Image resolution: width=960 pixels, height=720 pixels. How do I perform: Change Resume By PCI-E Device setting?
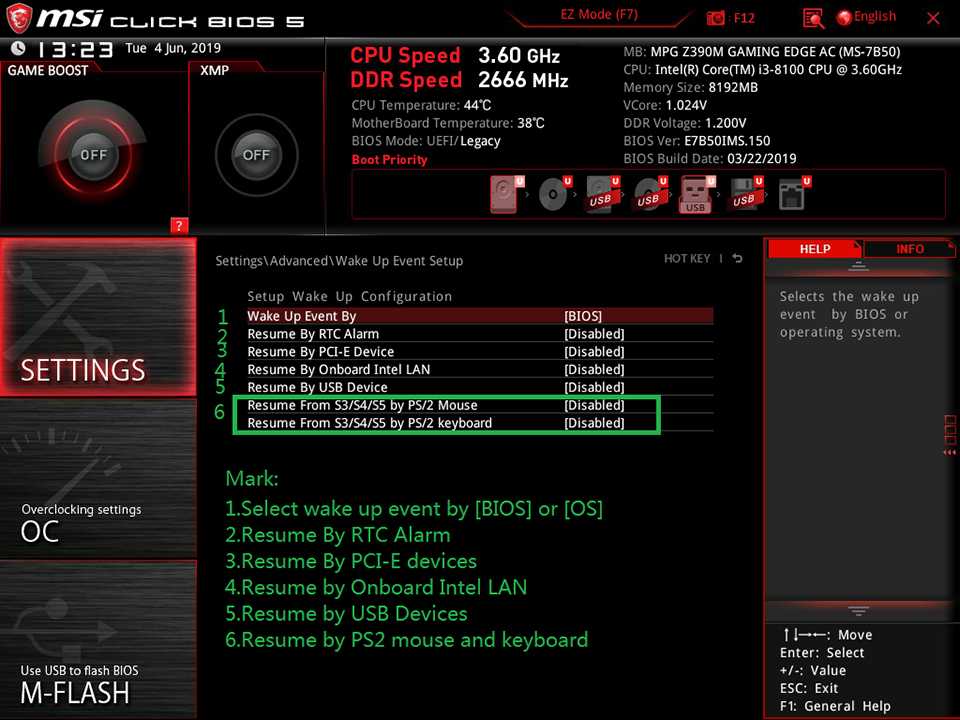pyautogui.click(x=593, y=352)
